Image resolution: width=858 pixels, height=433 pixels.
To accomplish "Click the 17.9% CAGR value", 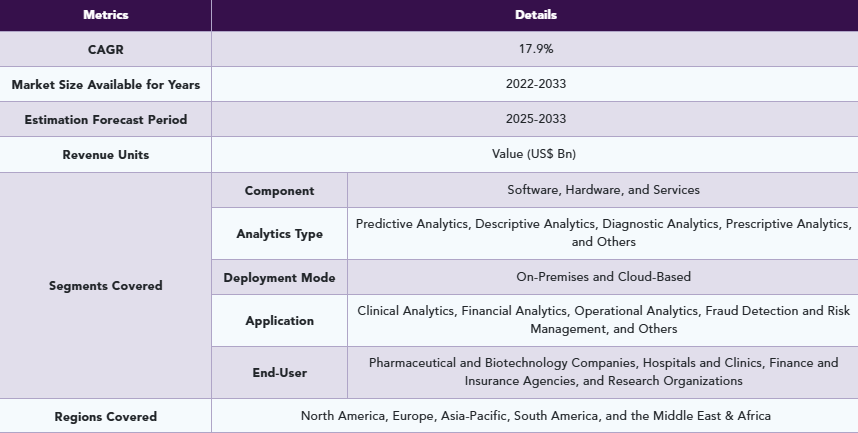I will 535,49.
